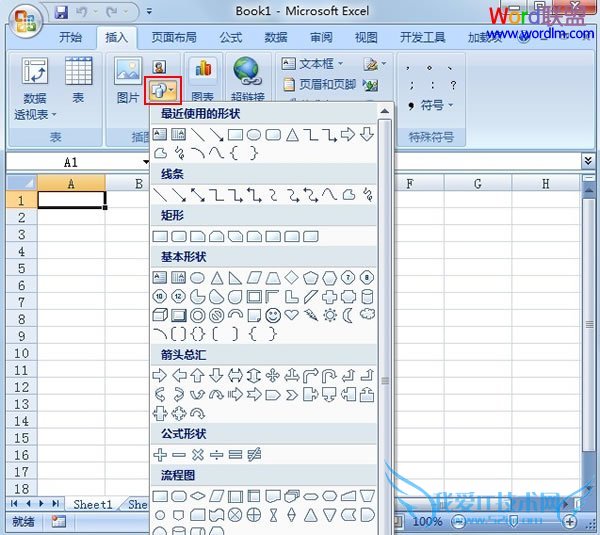Select the cylinder (can) shape
The image size is (600, 535).
[367, 297]
